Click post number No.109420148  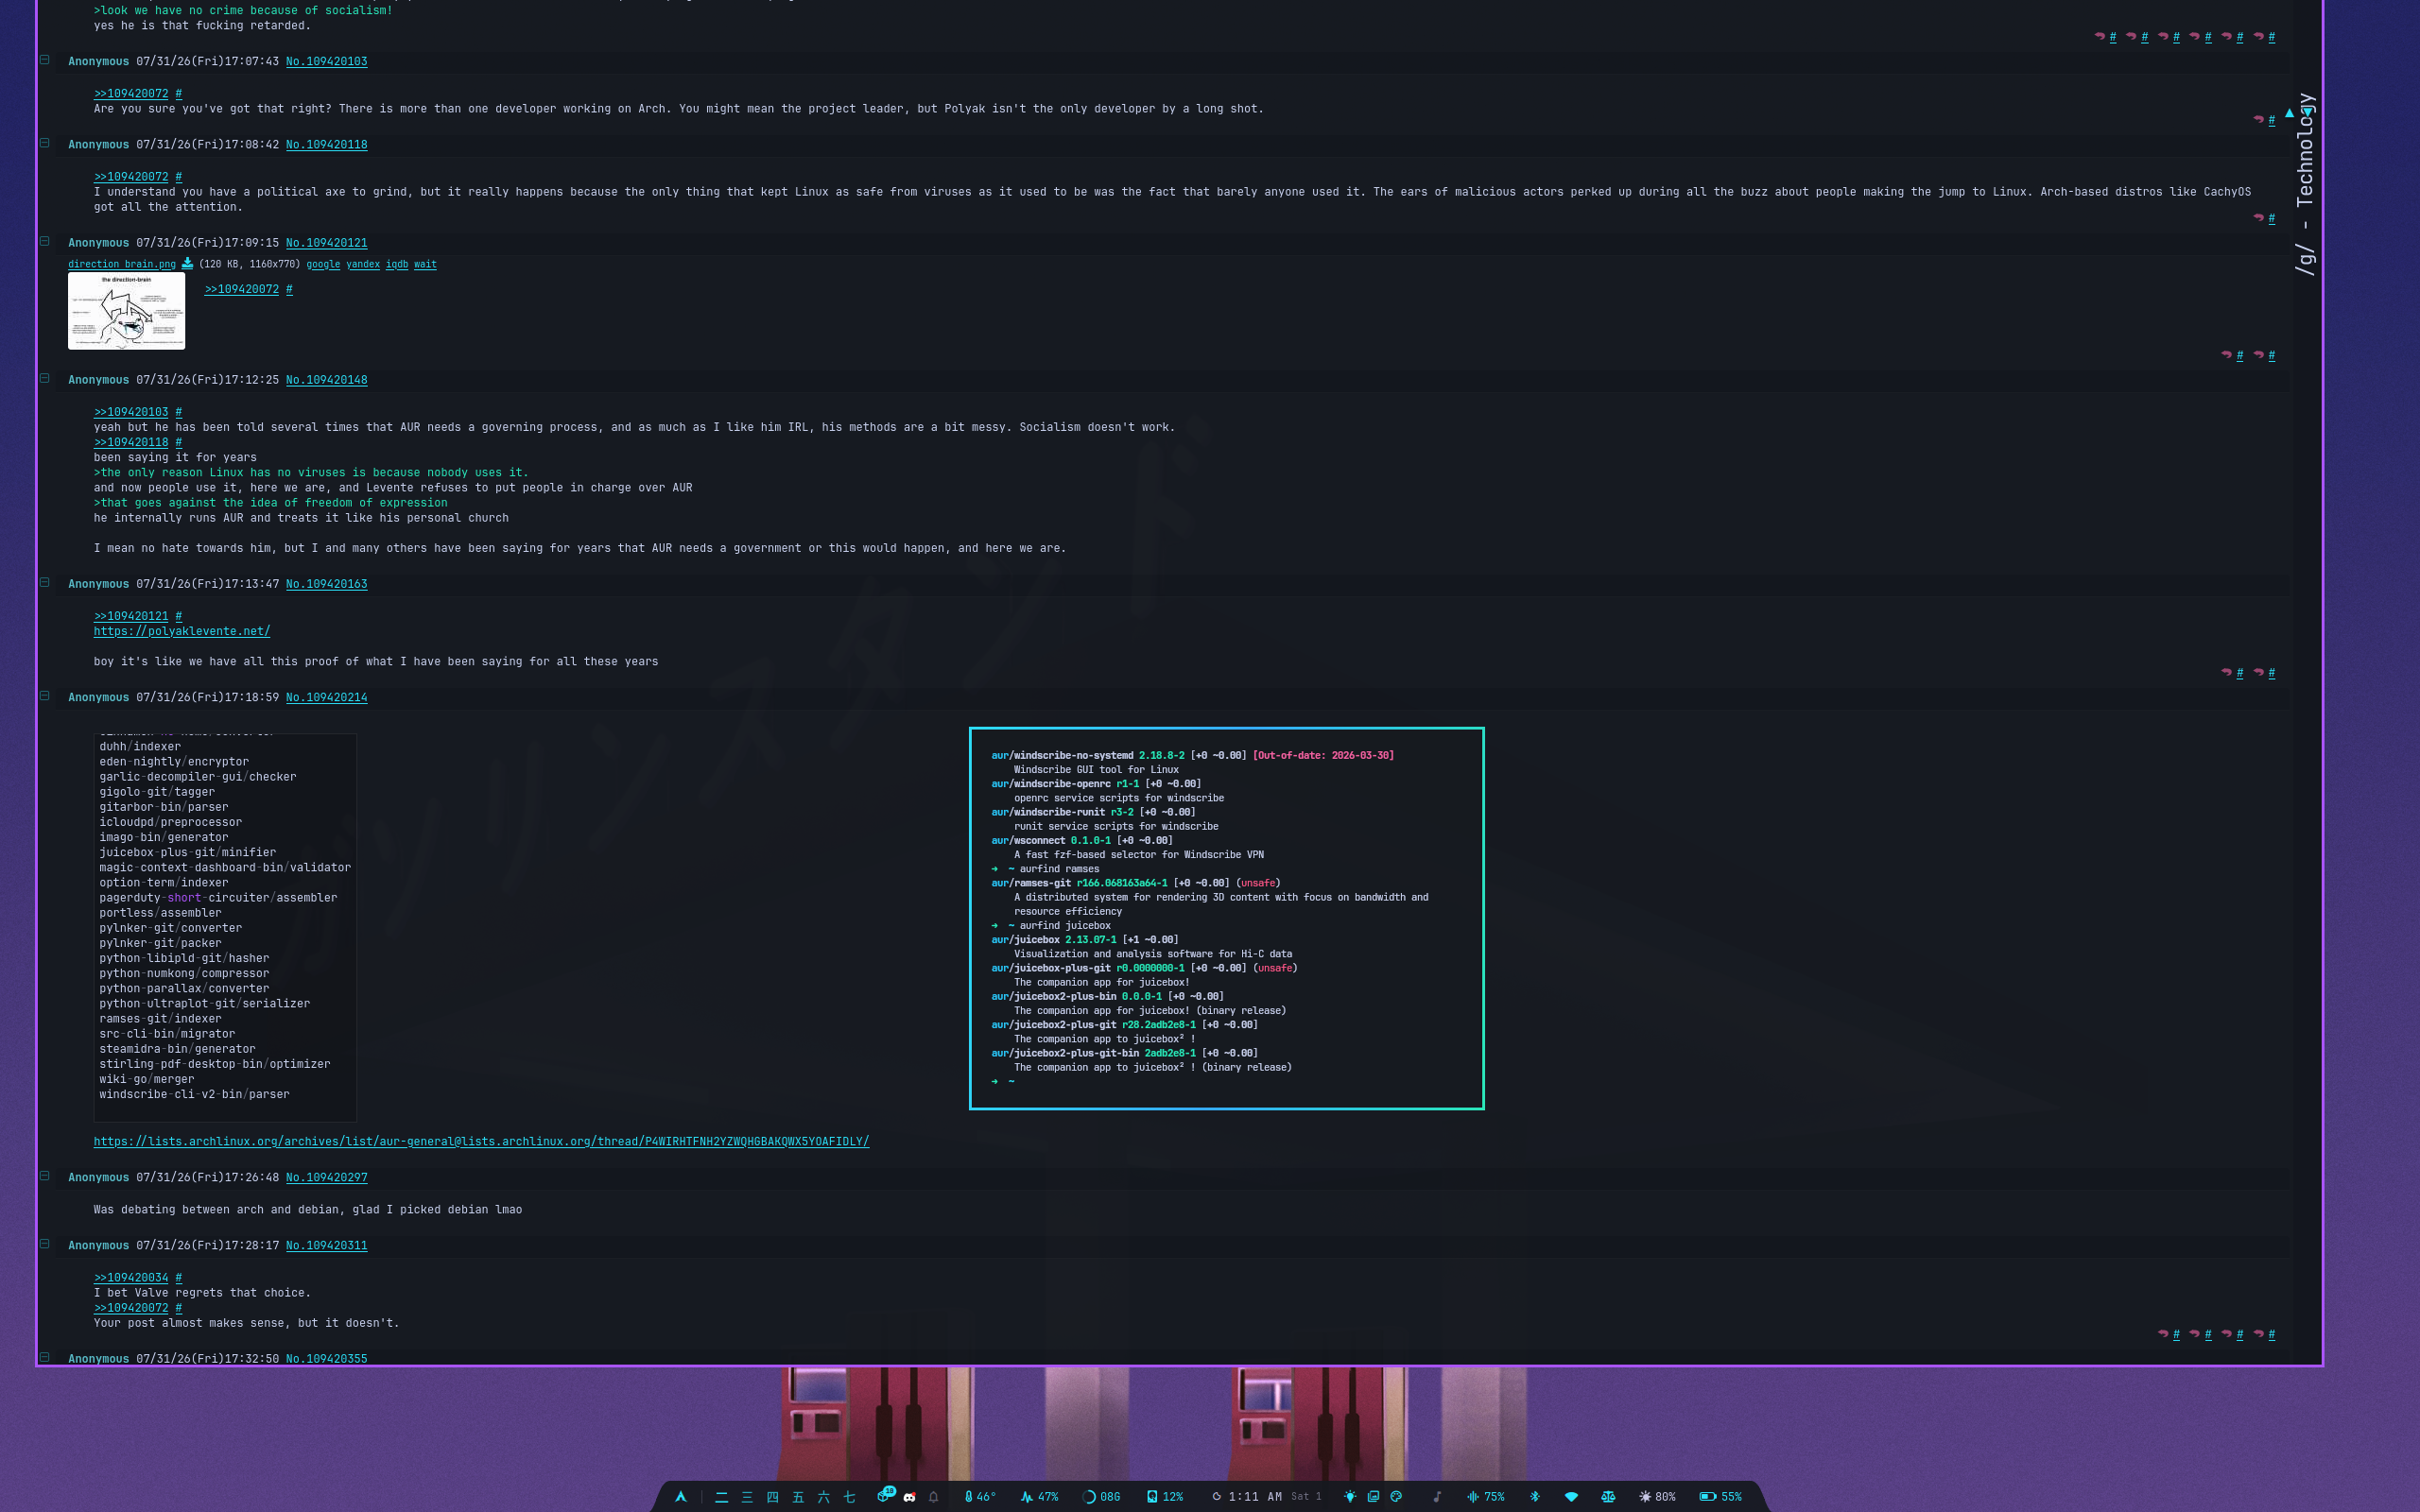[x=326, y=380]
